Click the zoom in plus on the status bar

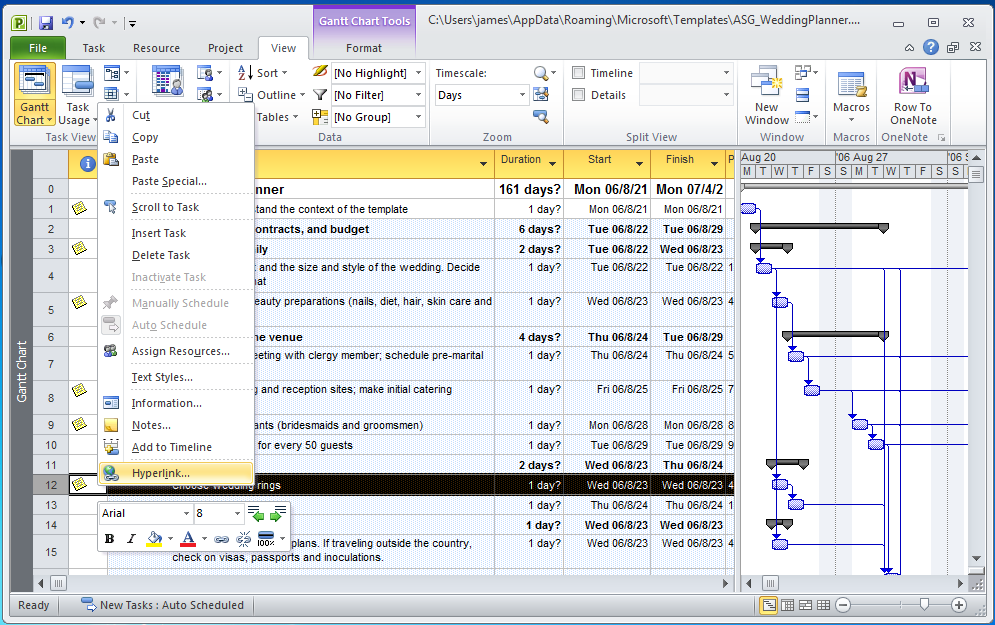click(958, 605)
